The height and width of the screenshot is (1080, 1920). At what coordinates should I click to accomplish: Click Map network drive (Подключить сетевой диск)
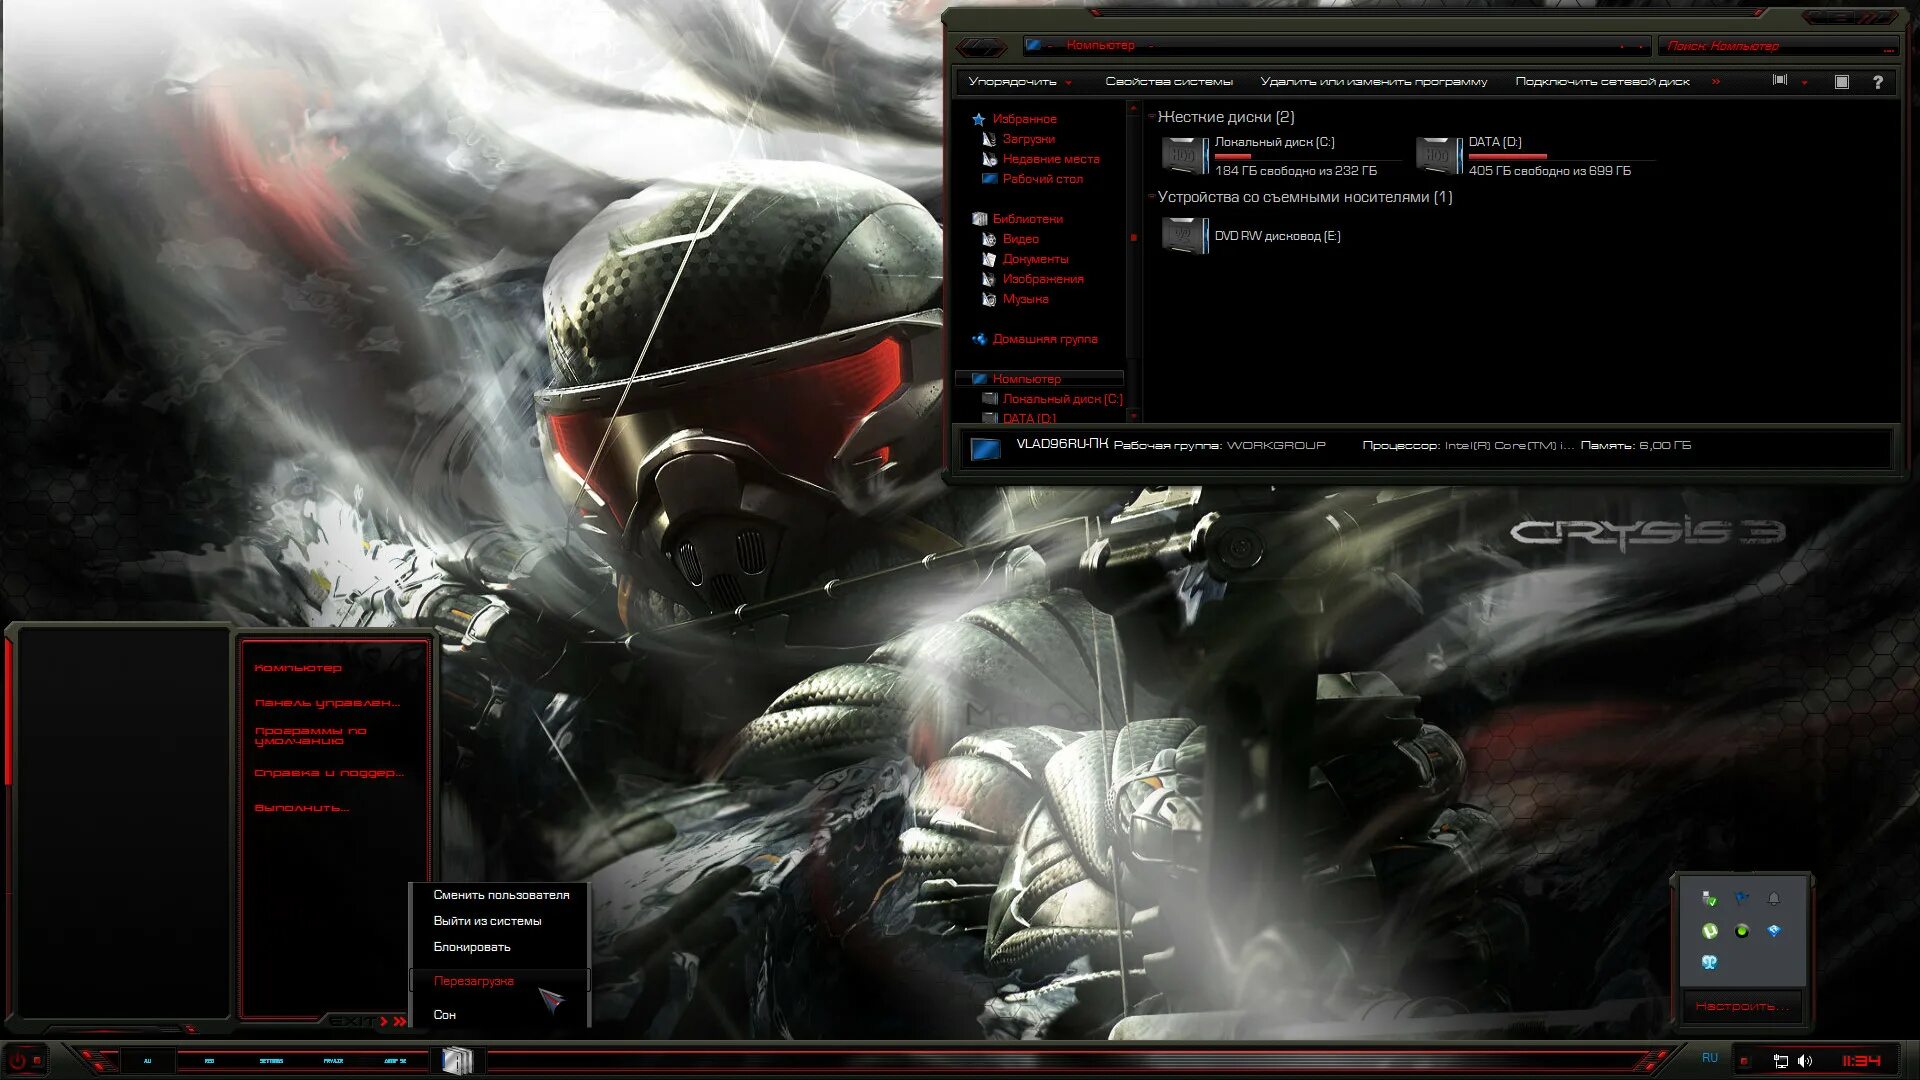pyautogui.click(x=1602, y=82)
